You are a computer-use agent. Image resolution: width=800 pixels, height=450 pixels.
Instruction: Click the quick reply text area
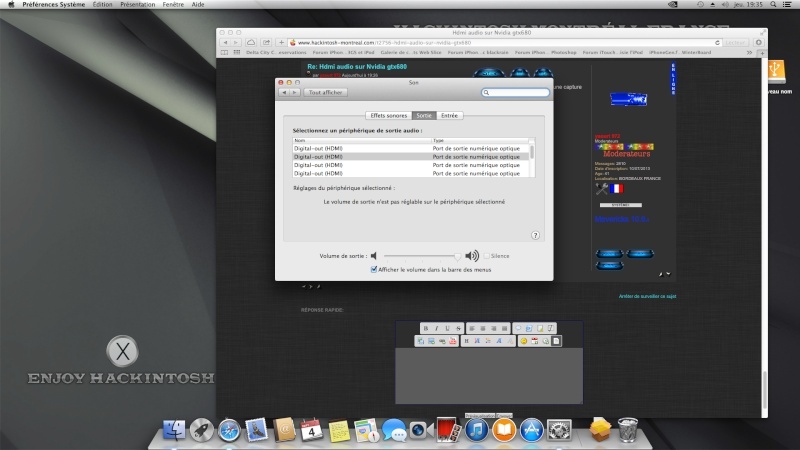[x=489, y=376]
